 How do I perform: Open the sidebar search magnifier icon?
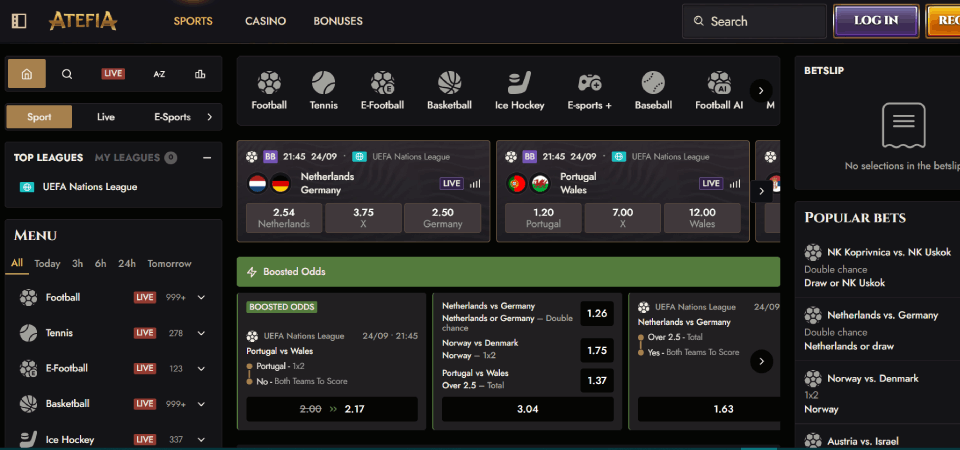pyautogui.click(x=67, y=74)
